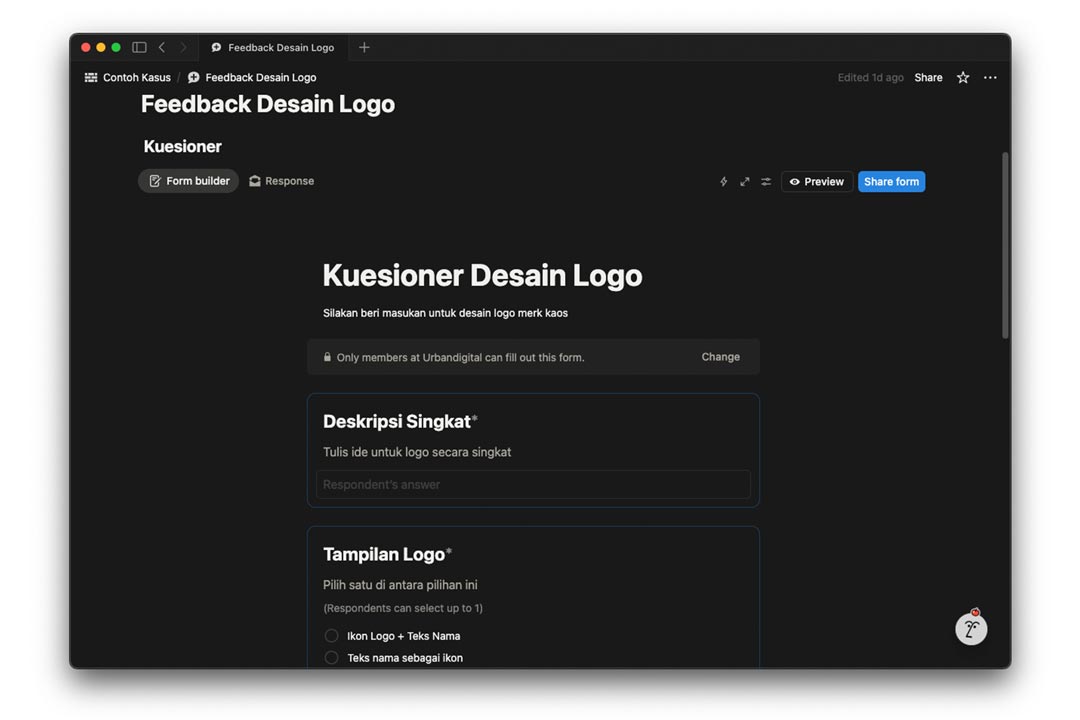Image resolution: width=1080 pixels, height=720 pixels.
Task: Expand form to full page view
Action: coord(745,182)
